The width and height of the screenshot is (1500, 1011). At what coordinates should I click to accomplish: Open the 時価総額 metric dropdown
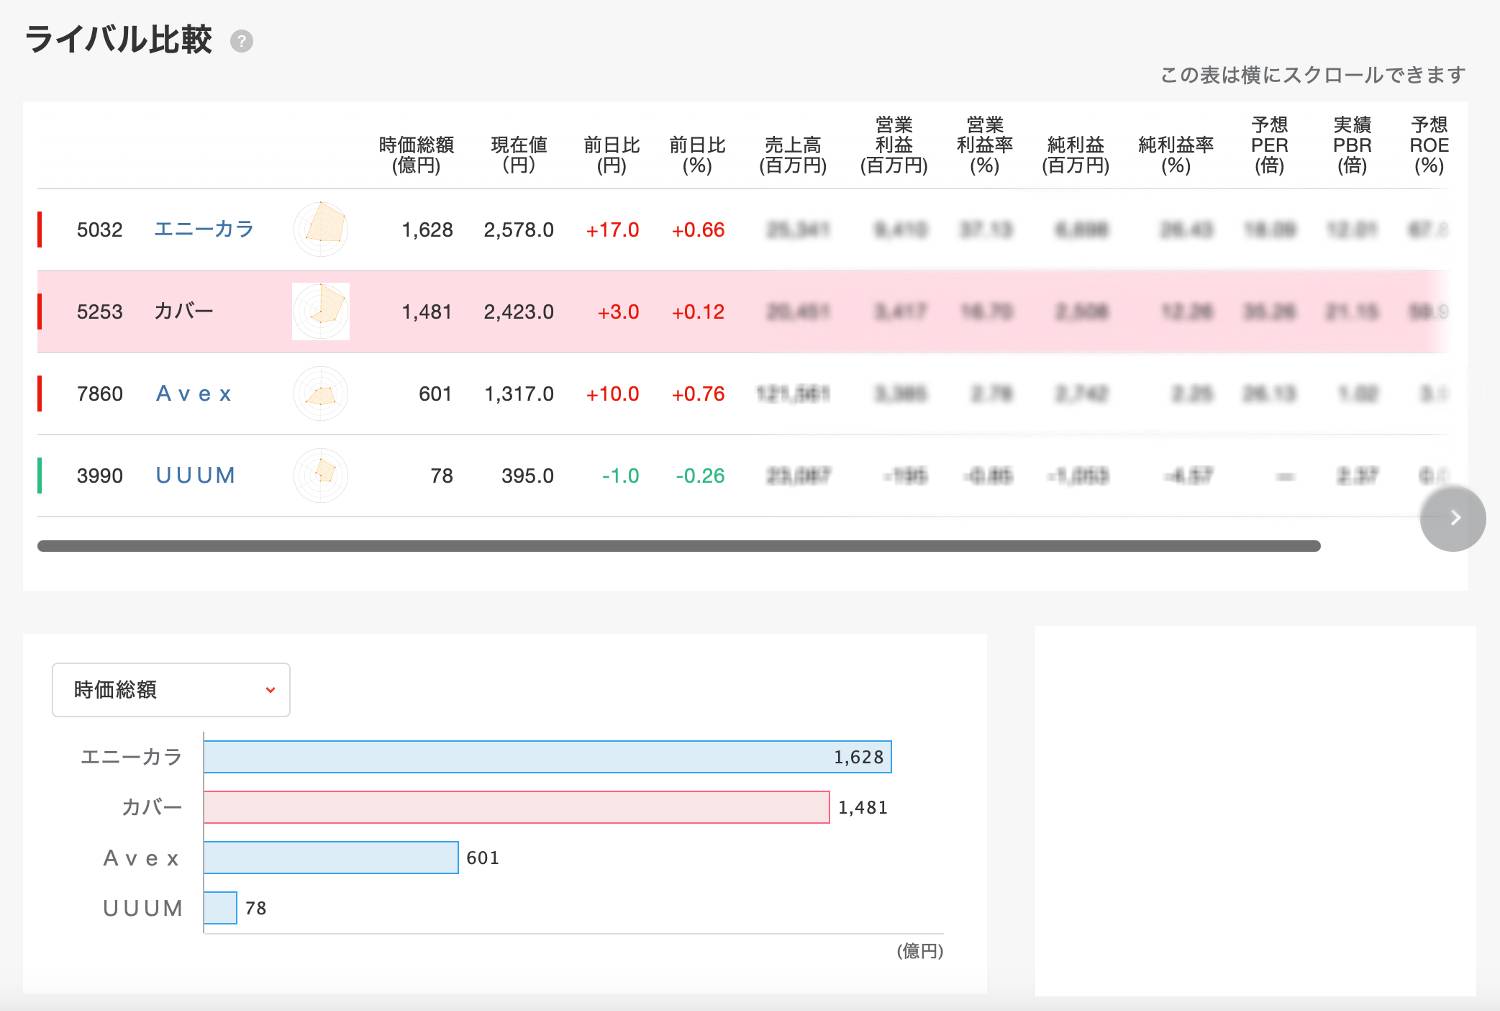click(171, 690)
